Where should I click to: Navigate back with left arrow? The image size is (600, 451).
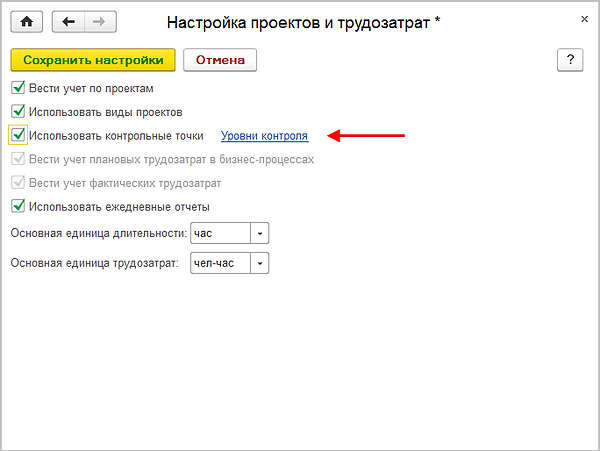(68, 22)
